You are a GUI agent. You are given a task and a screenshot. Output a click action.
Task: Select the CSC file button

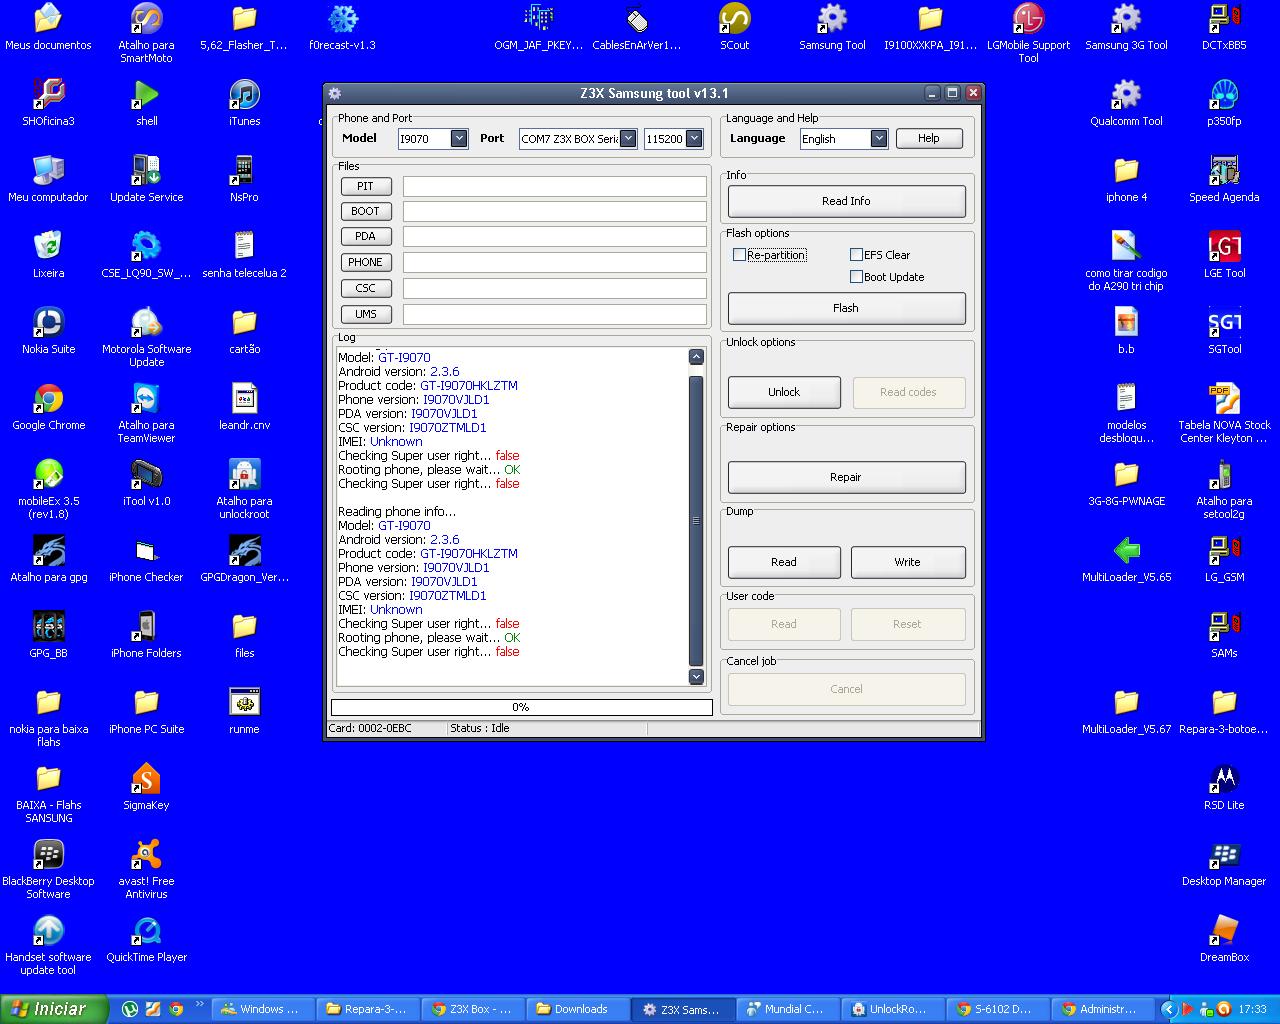pos(366,288)
